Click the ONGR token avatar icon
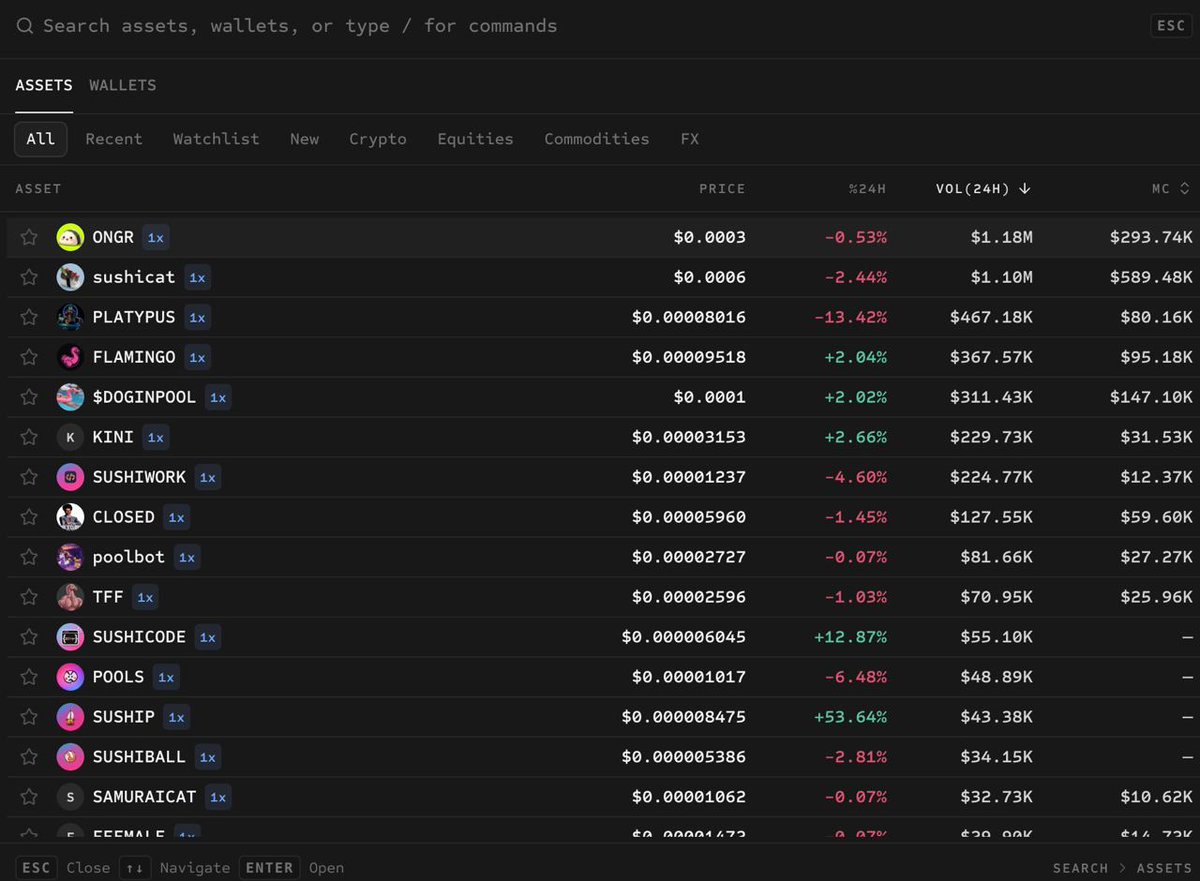The width and height of the screenshot is (1200, 881). tap(70, 237)
